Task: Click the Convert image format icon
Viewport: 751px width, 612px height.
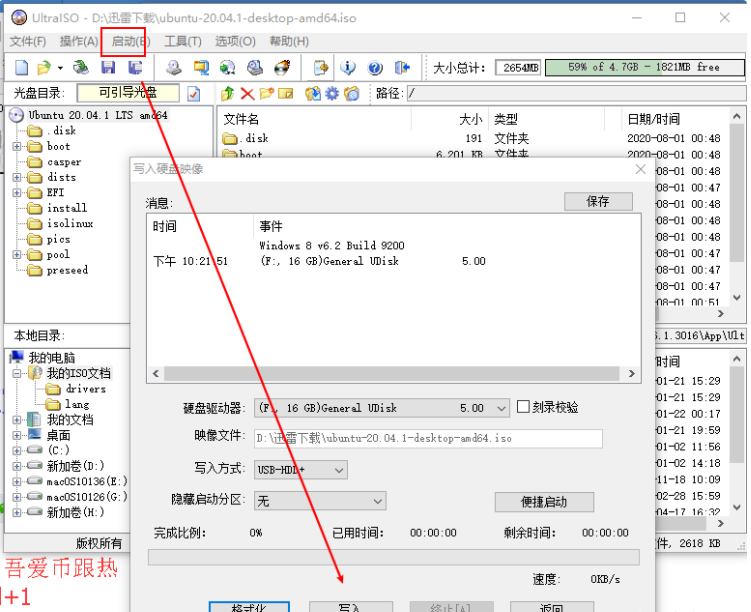Action: click(x=201, y=68)
